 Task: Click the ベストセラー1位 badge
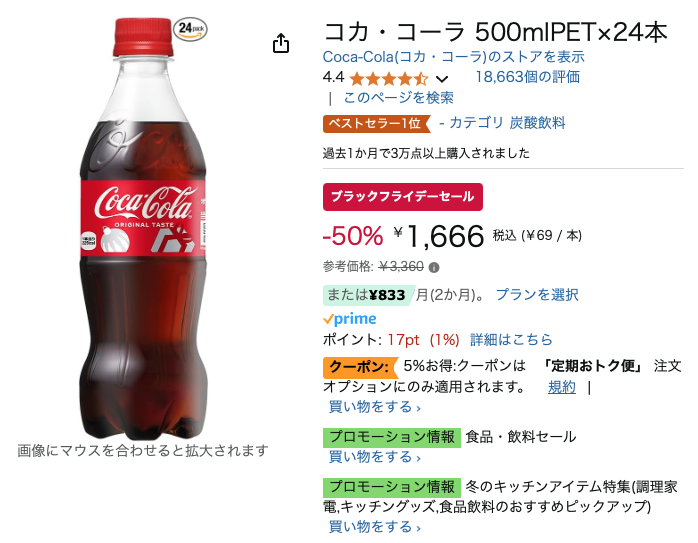click(x=376, y=124)
